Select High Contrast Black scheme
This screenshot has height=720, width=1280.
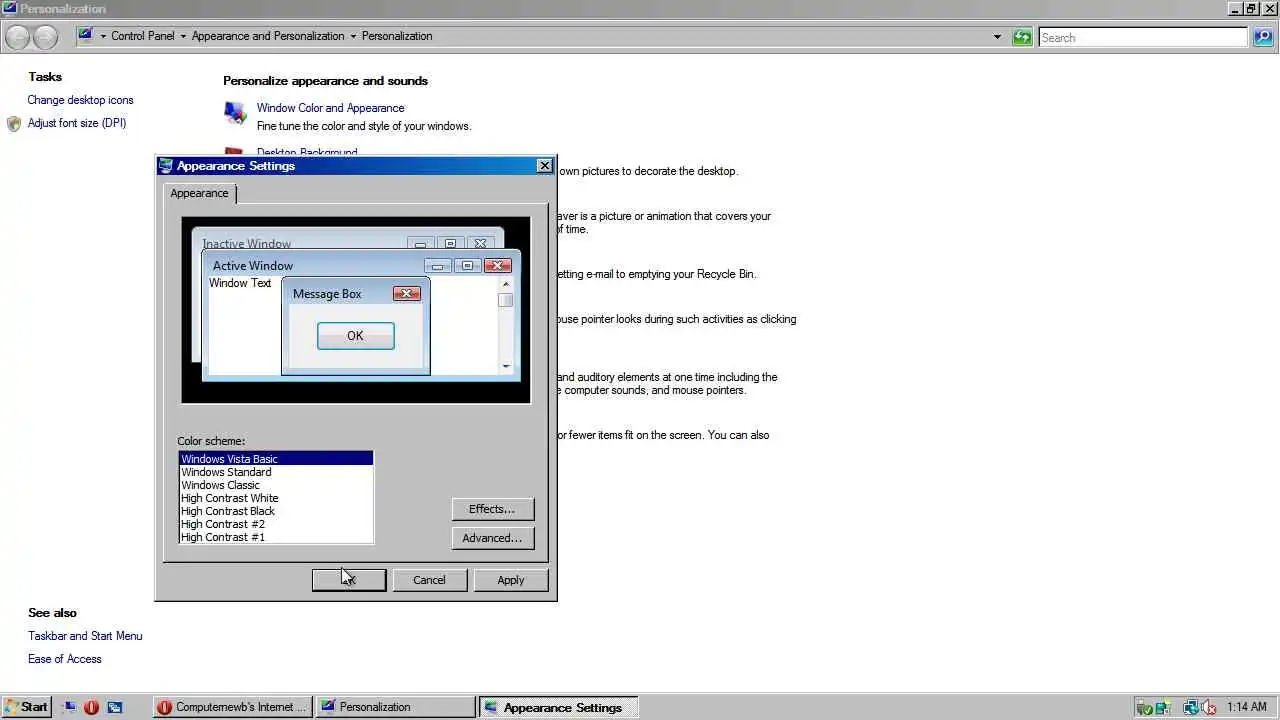pyautogui.click(x=276, y=511)
